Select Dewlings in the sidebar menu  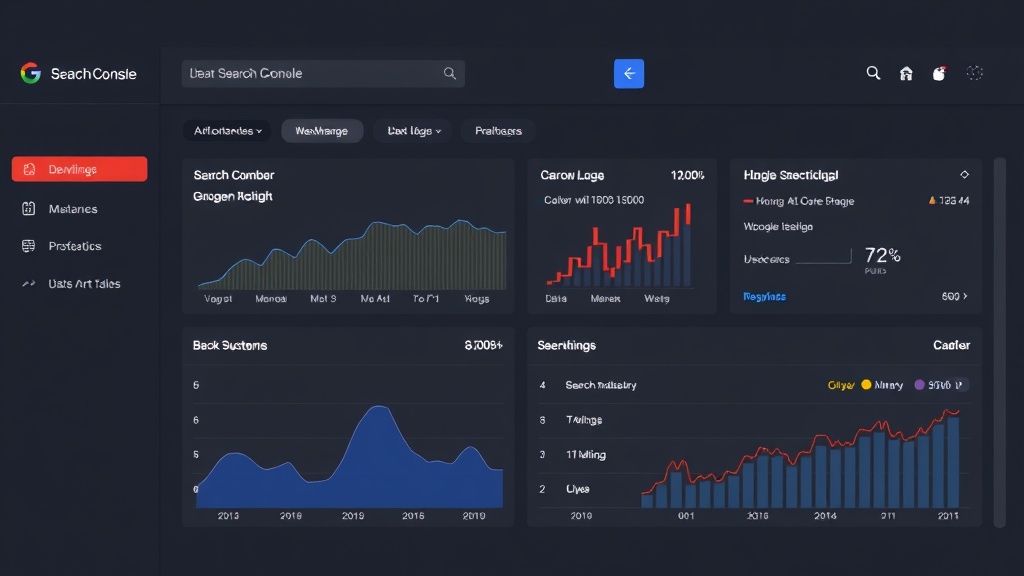[79, 169]
